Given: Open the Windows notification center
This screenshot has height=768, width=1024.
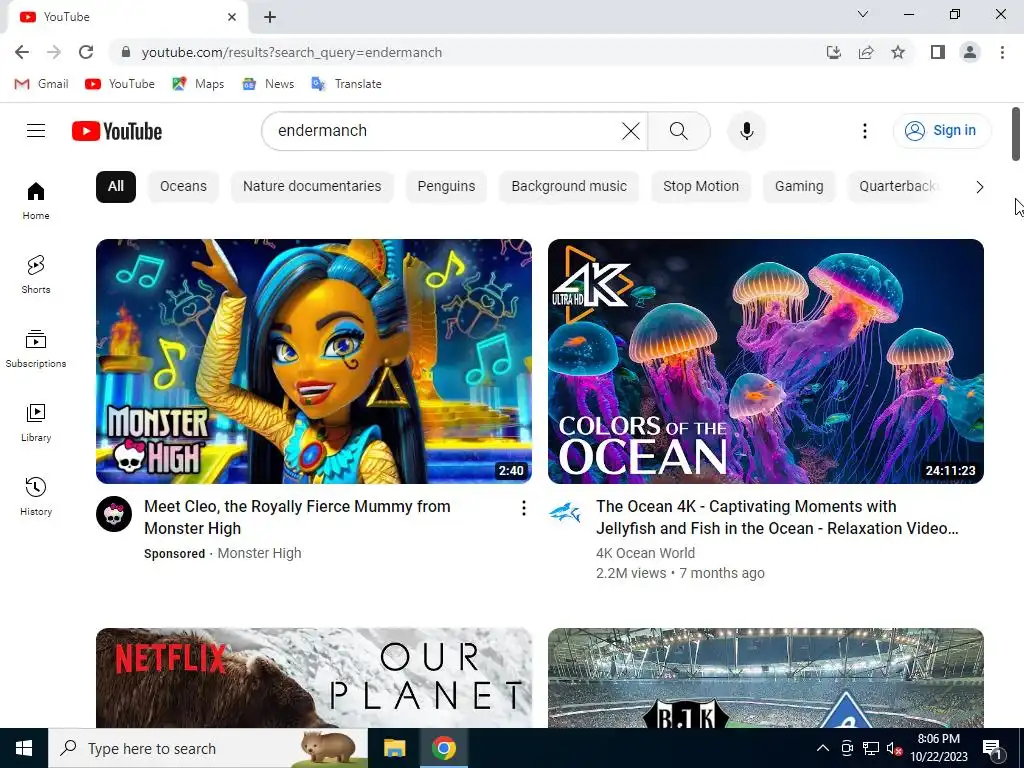Looking at the screenshot, I should click(x=991, y=748).
